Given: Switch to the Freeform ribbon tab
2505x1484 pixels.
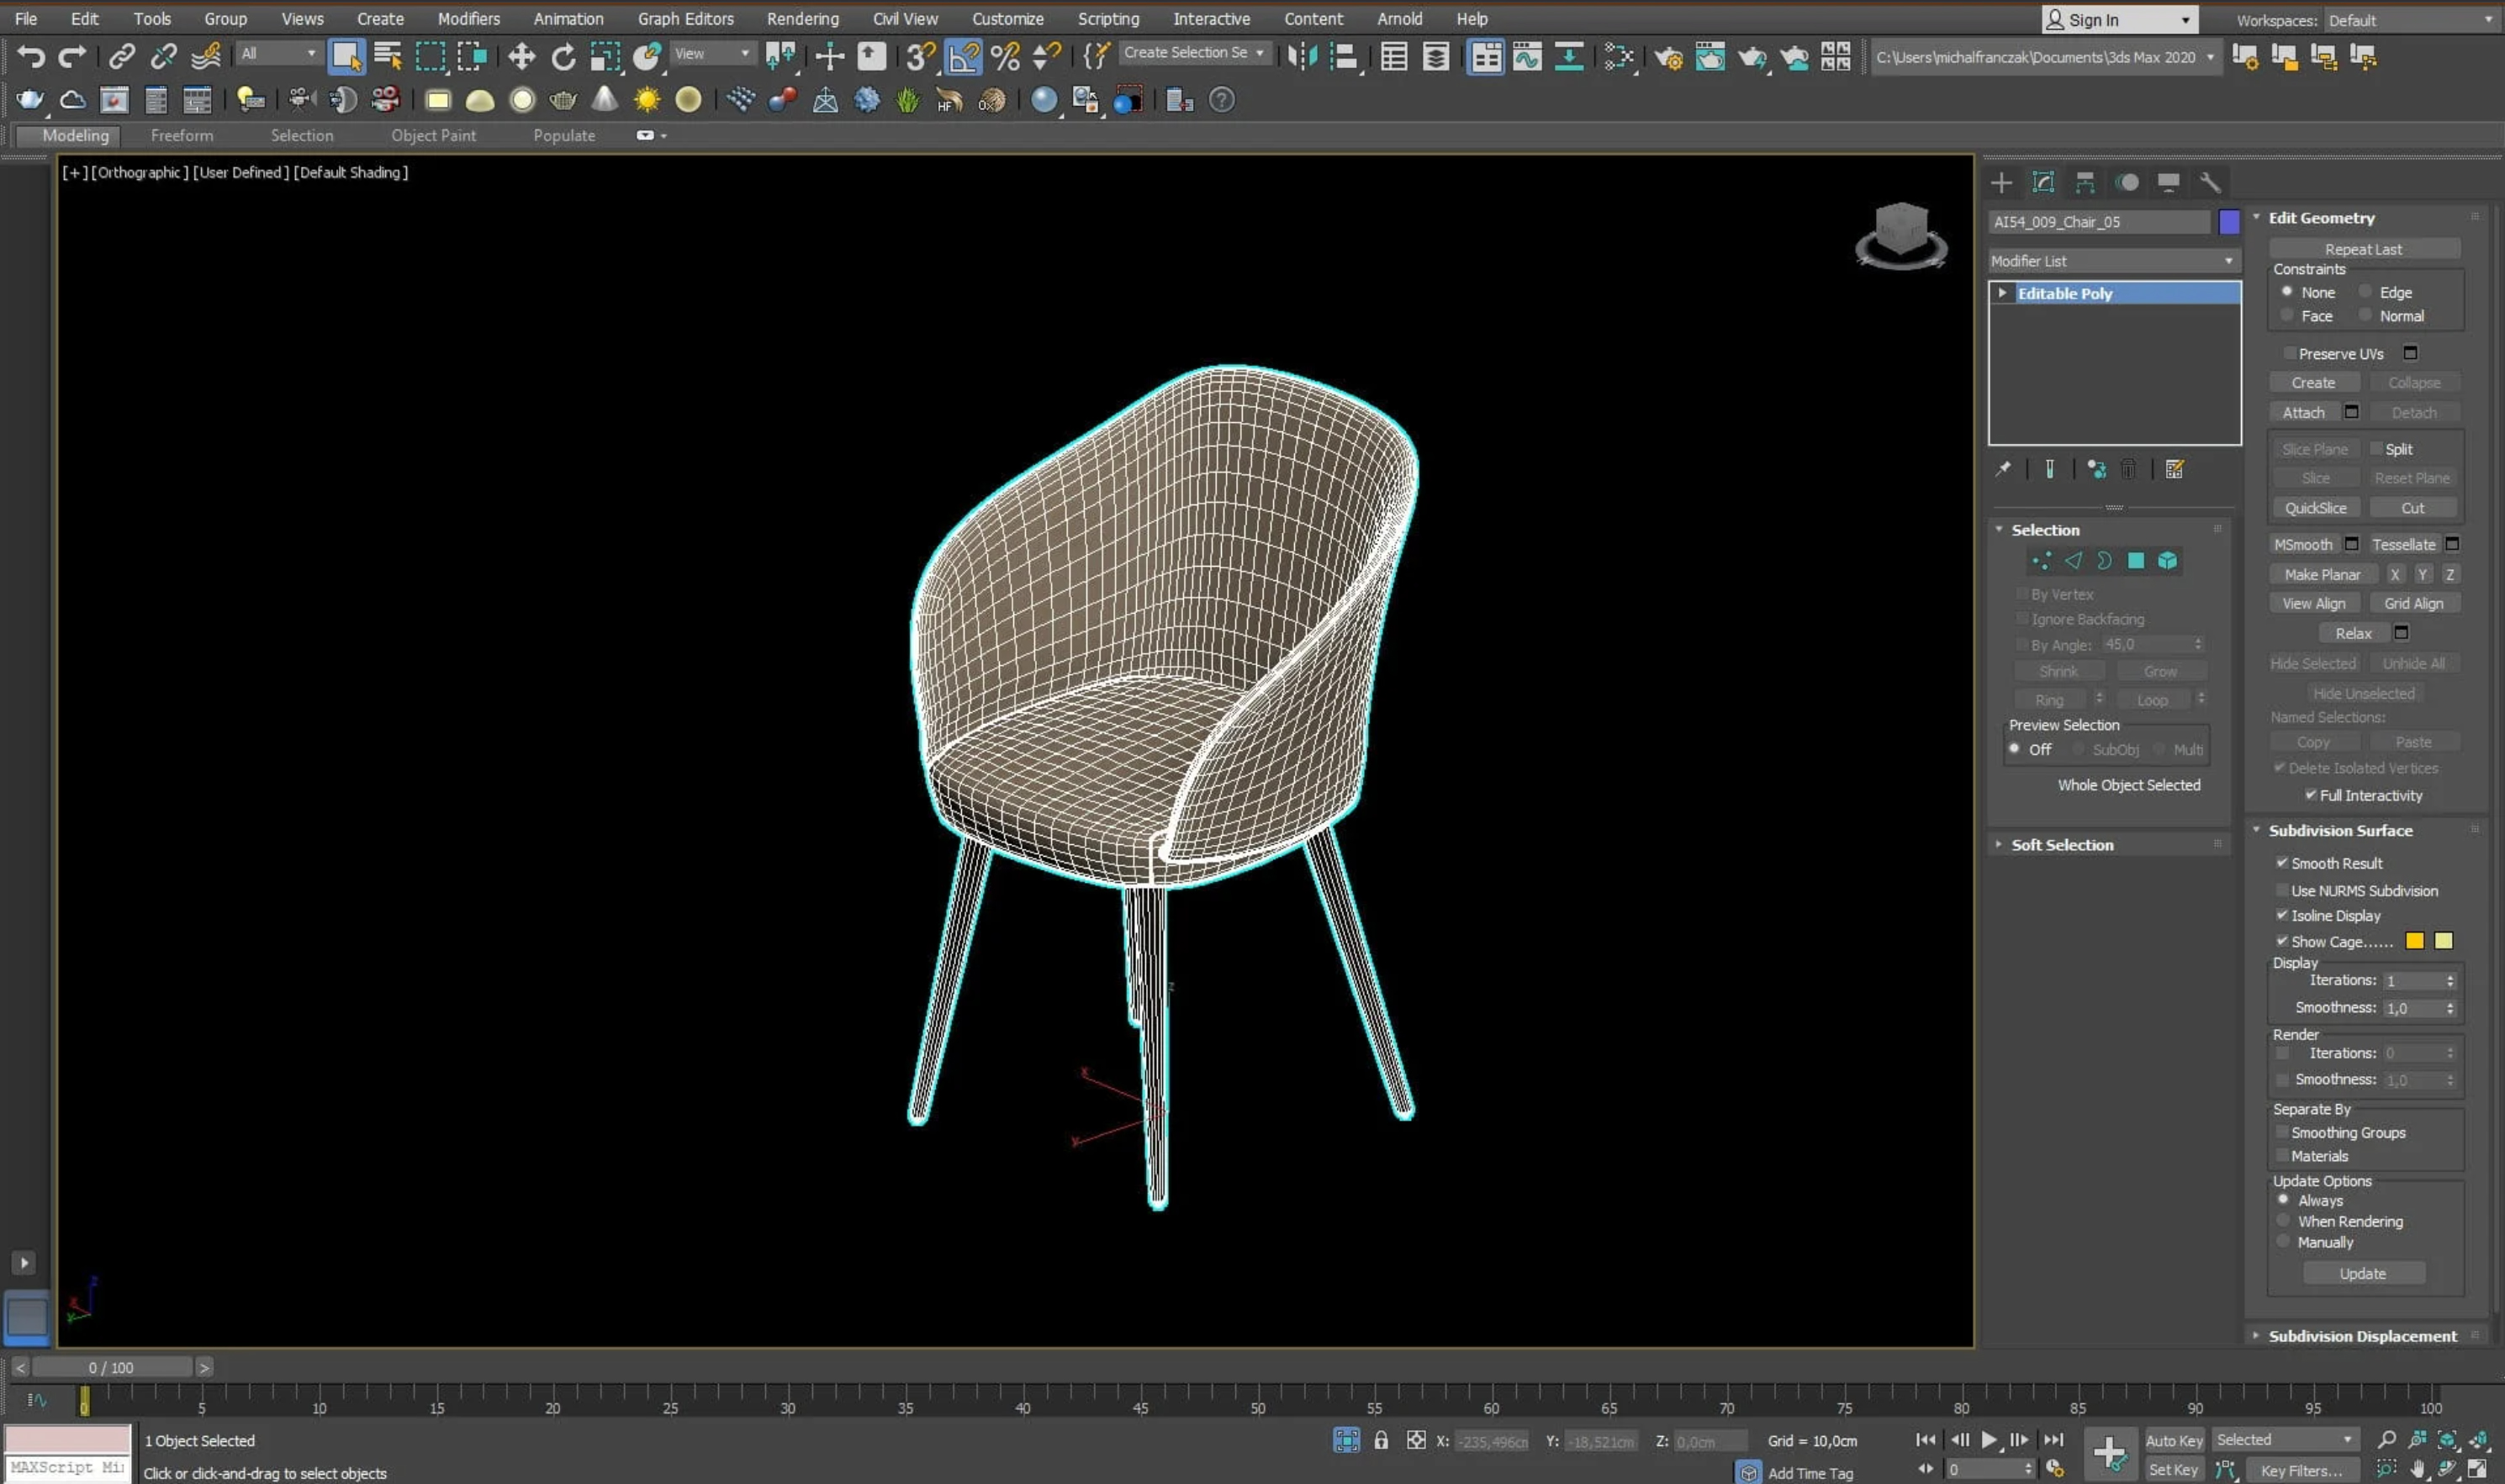Looking at the screenshot, I should [x=182, y=136].
